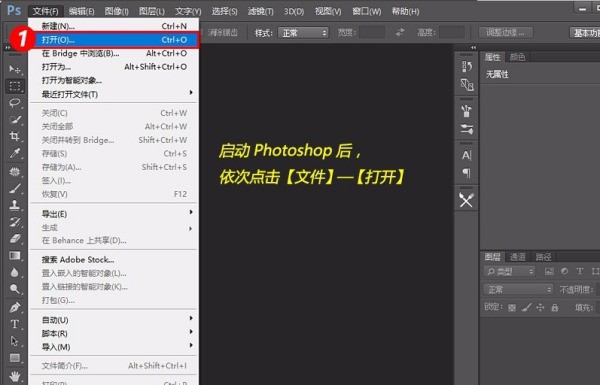Open the 样式 dropdown set to 正常

[x=303, y=33]
